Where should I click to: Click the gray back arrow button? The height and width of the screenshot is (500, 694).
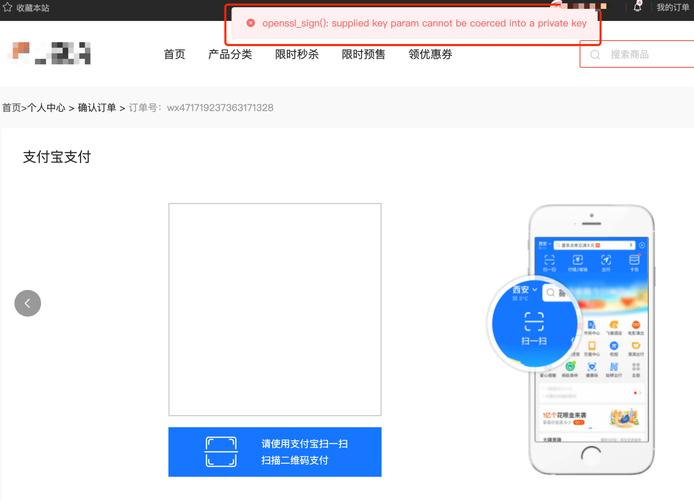point(28,303)
